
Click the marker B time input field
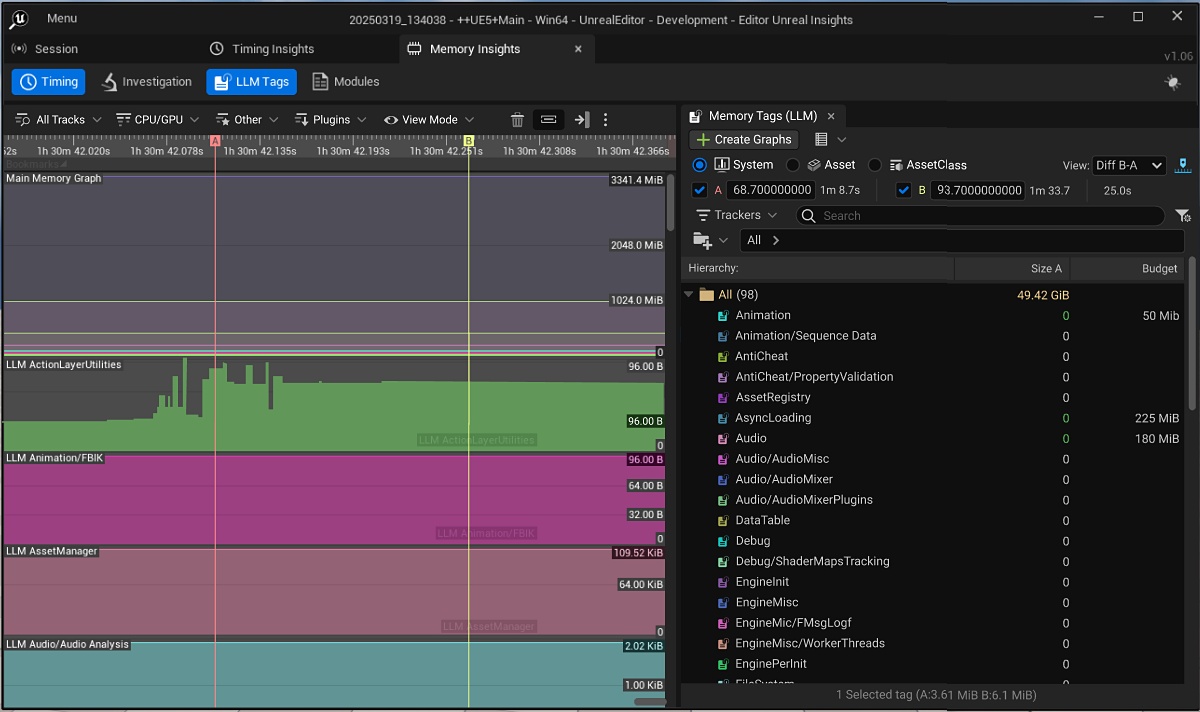coord(978,190)
